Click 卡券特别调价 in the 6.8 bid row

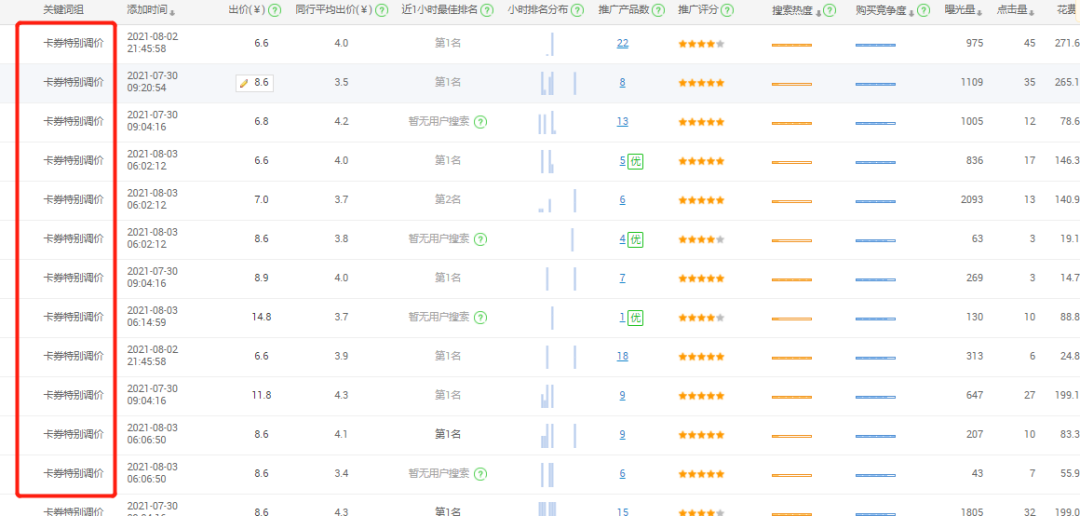(x=74, y=122)
